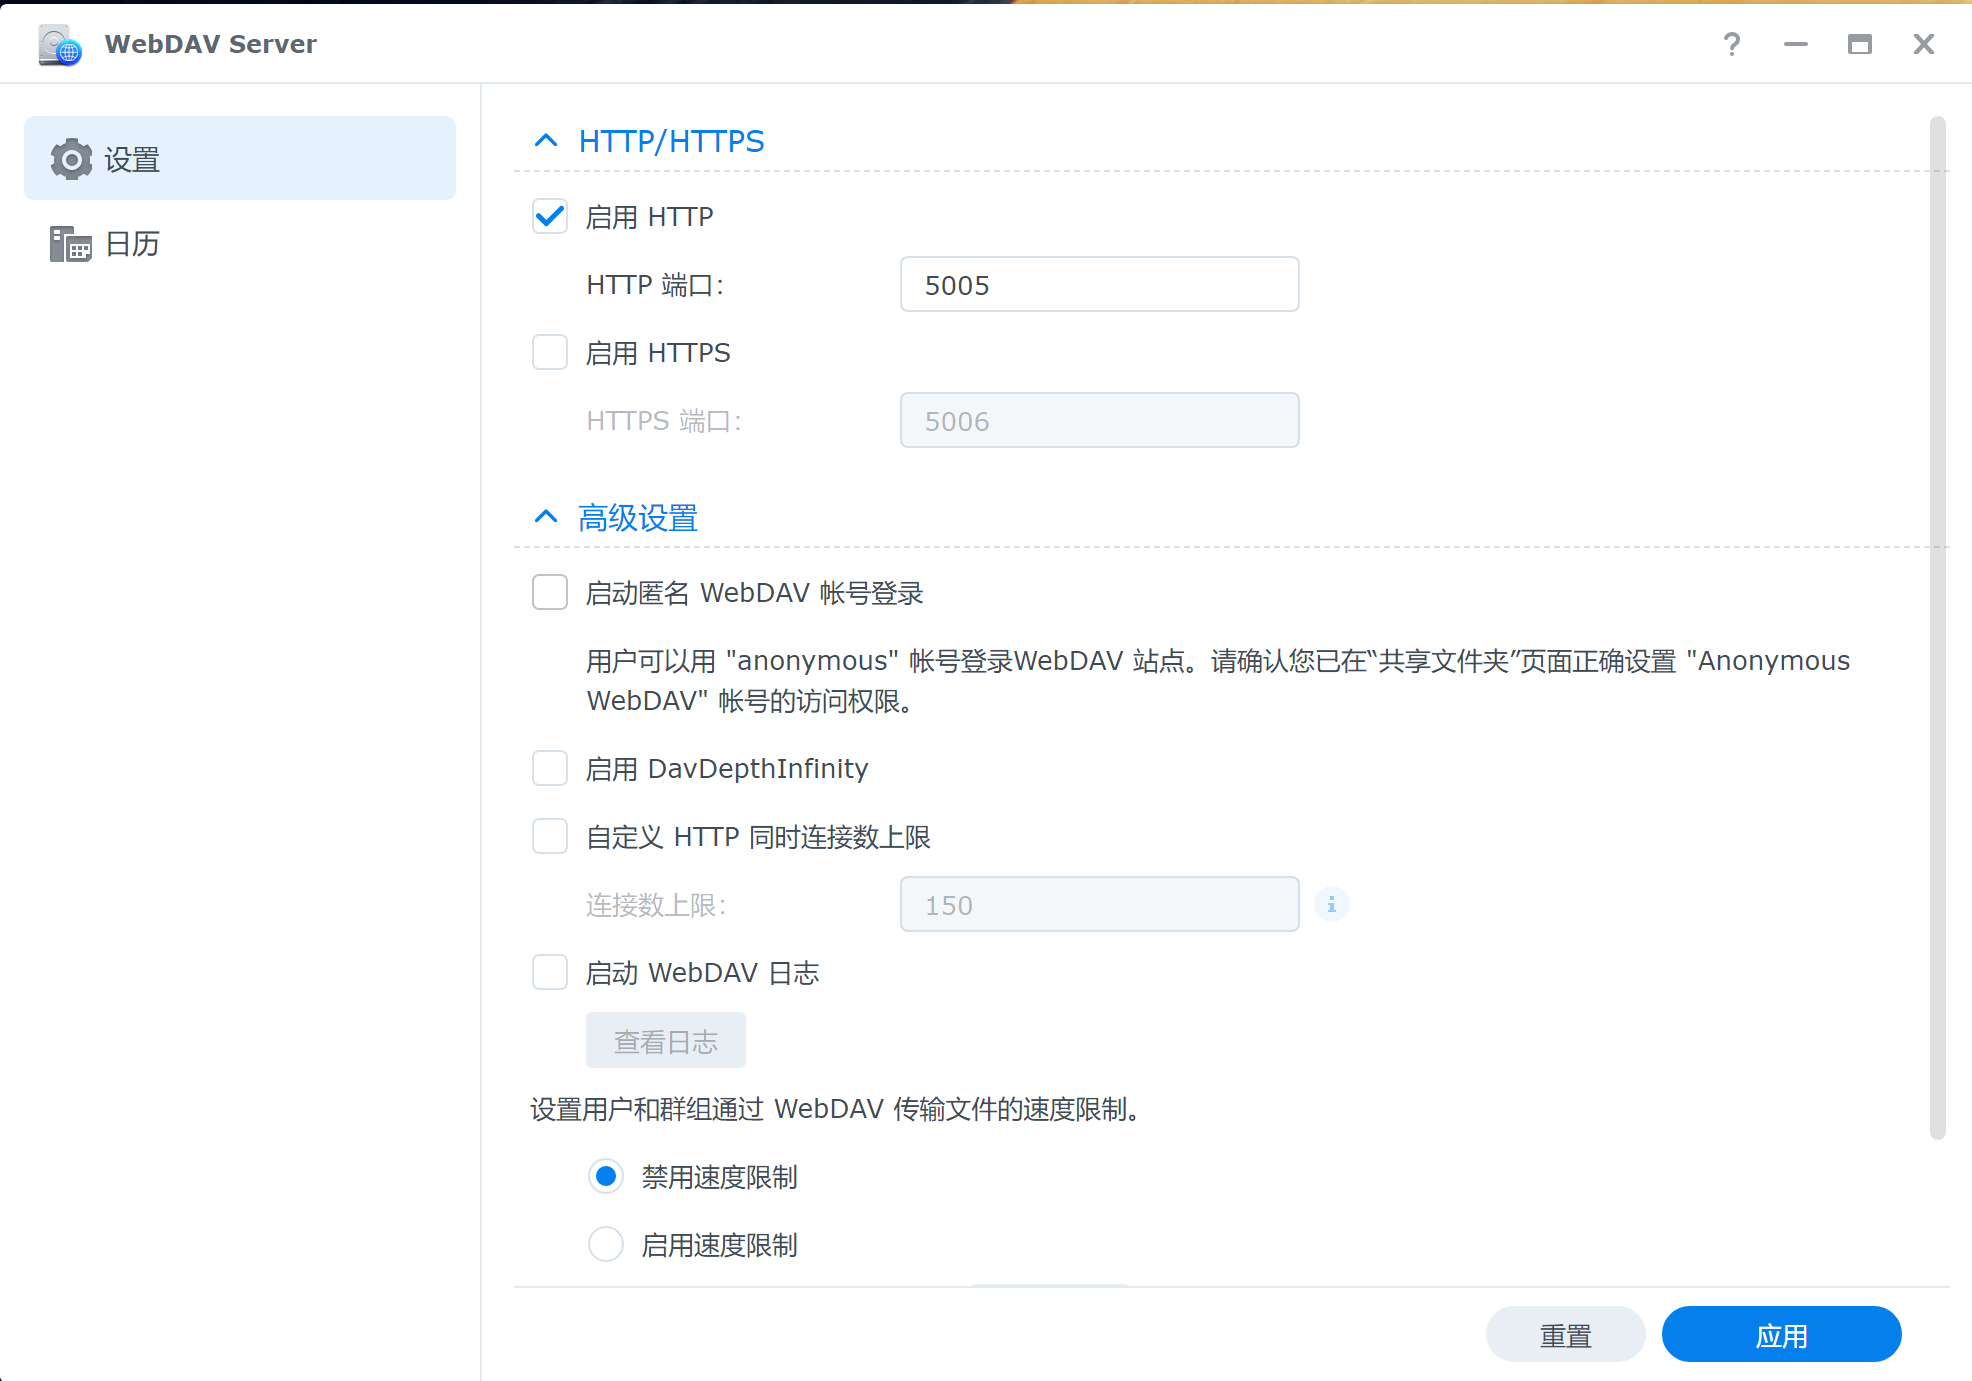
Task: Click the WebDAV Server app icon
Action: click(60, 44)
